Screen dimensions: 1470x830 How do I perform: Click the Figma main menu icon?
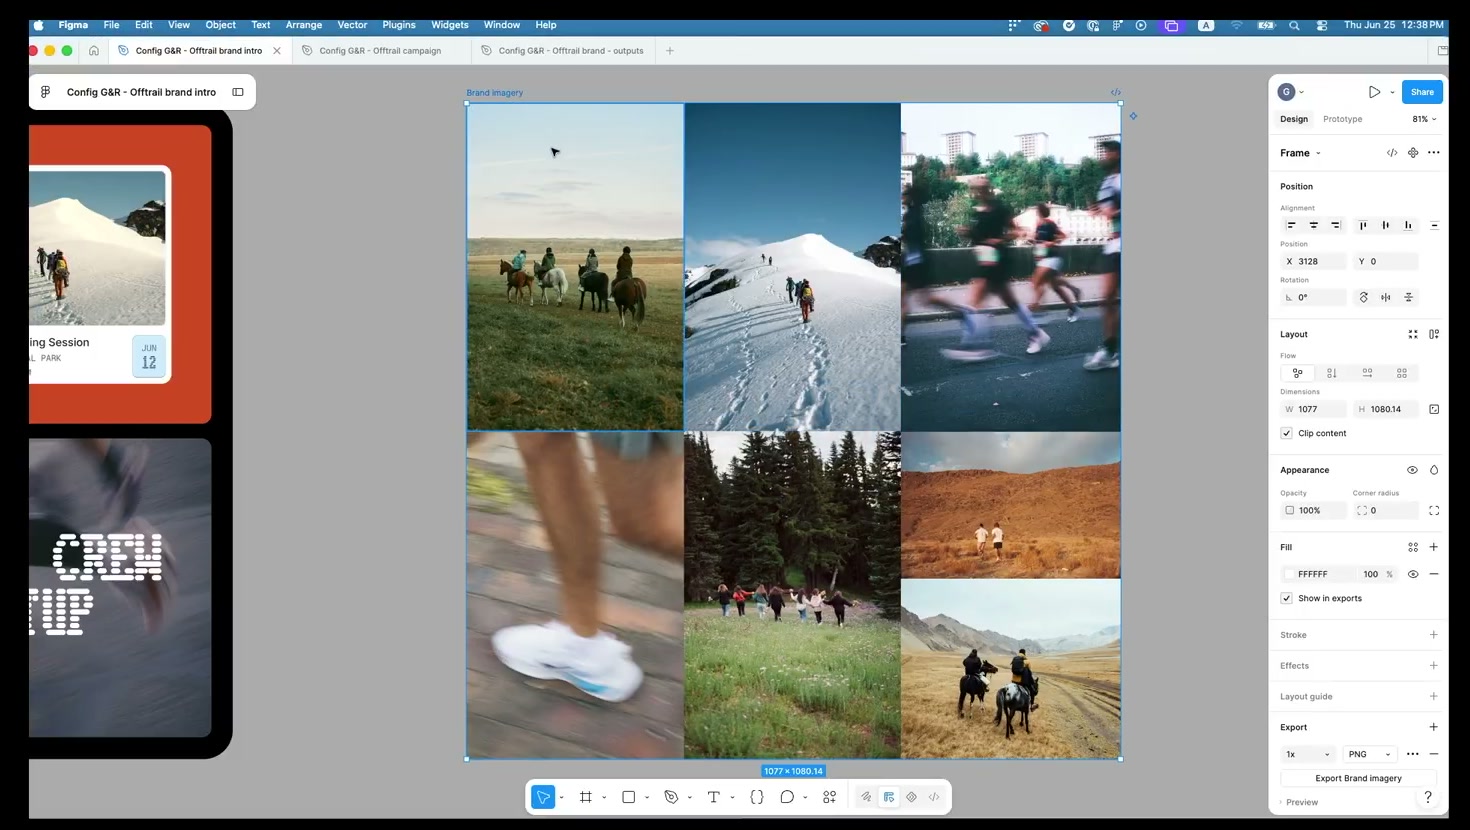tap(45, 92)
